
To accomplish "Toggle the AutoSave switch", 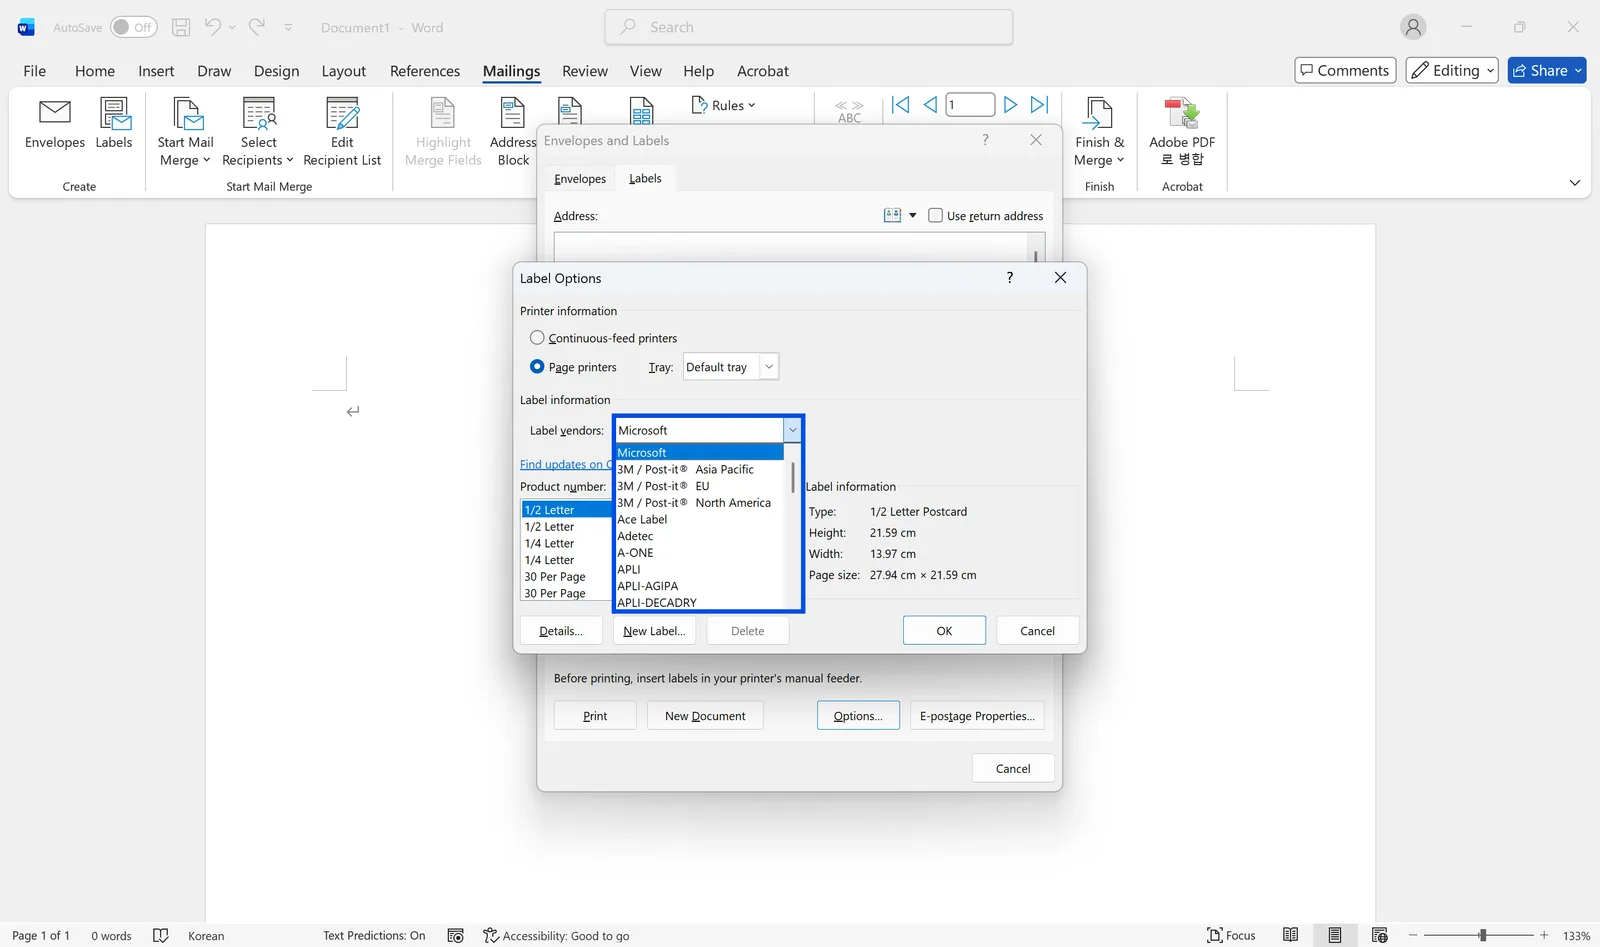I will (133, 27).
